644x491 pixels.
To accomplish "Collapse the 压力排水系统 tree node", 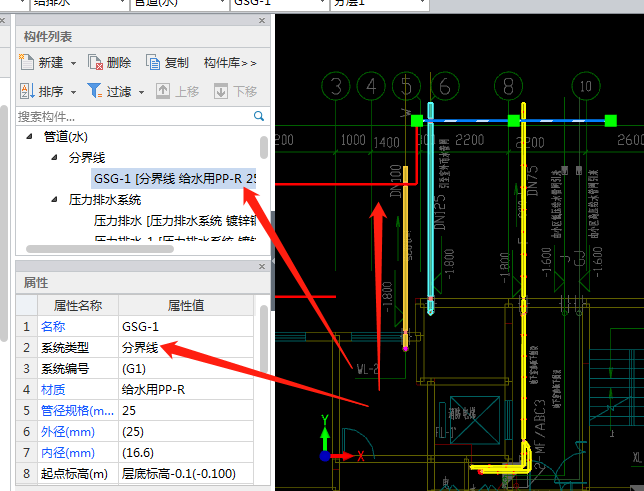I will click(54, 200).
